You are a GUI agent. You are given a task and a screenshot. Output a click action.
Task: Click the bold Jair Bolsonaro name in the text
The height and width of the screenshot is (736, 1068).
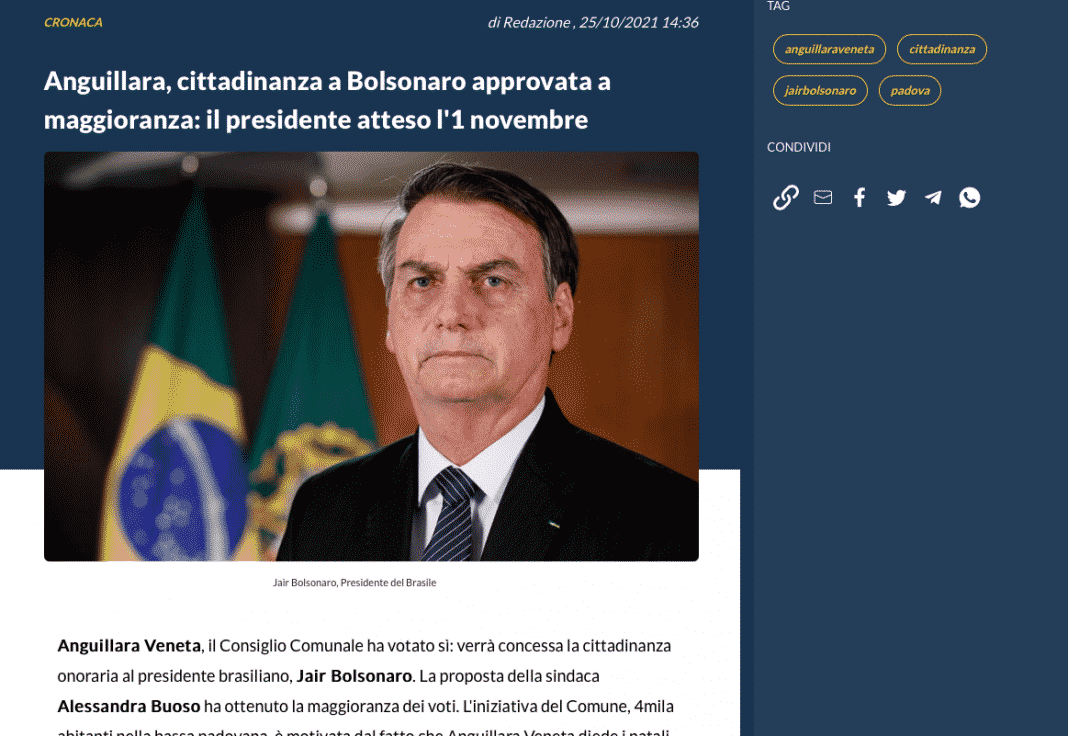pos(354,676)
